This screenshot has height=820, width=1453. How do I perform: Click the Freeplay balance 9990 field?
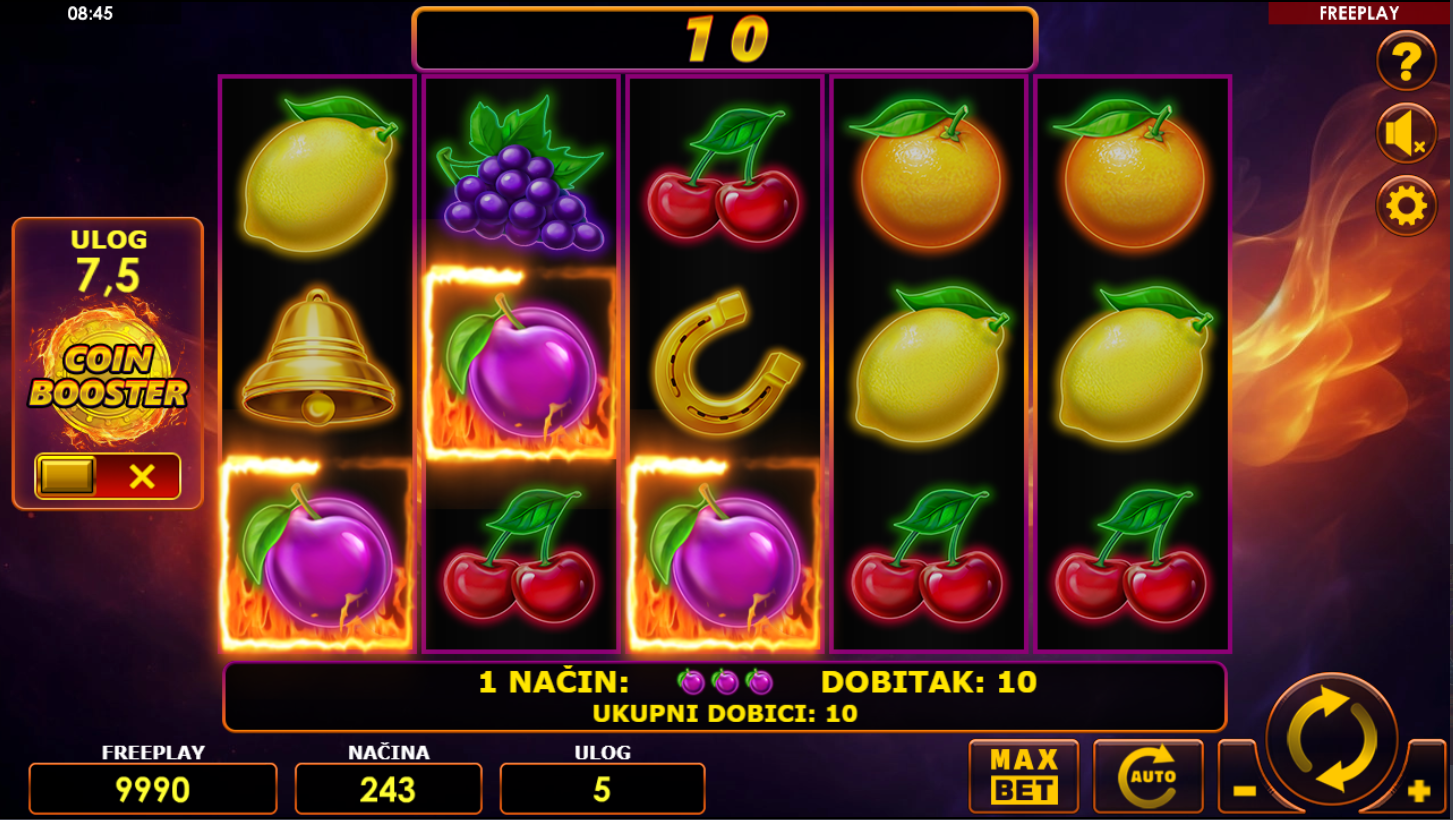[x=153, y=789]
